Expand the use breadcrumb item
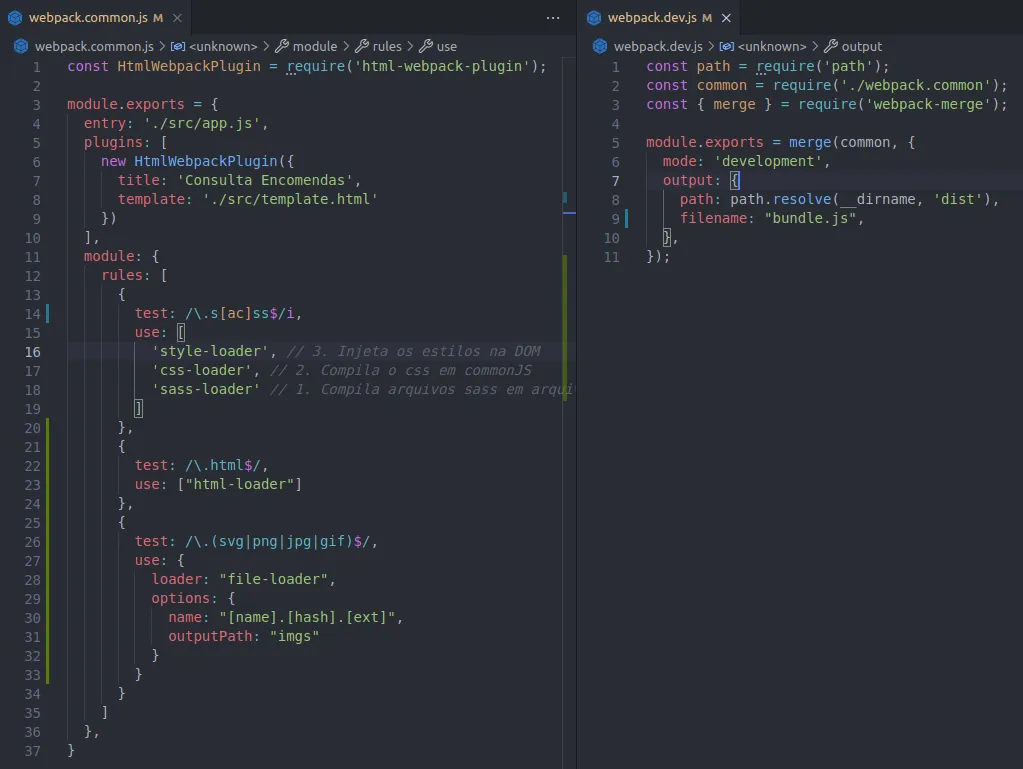 click(x=447, y=46)
